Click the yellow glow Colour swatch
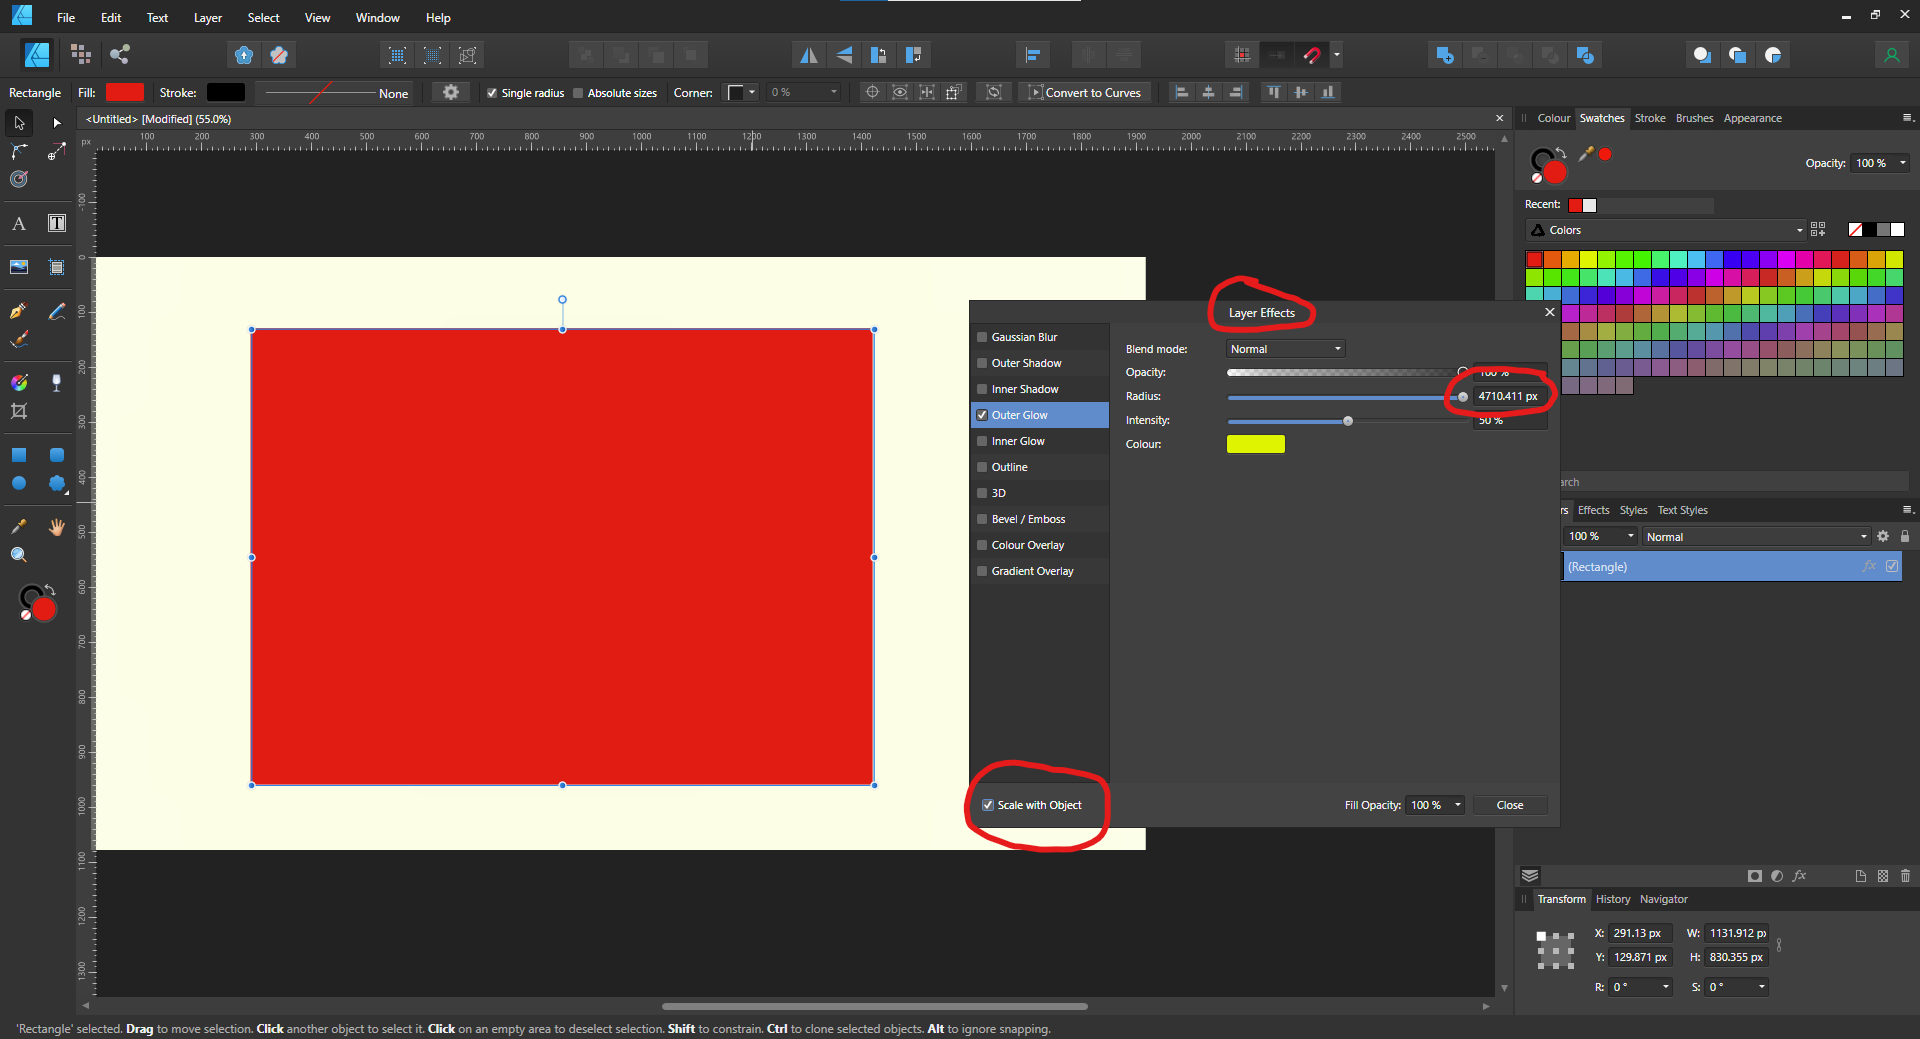1920x1039 pixels. tap(1255, 444)
